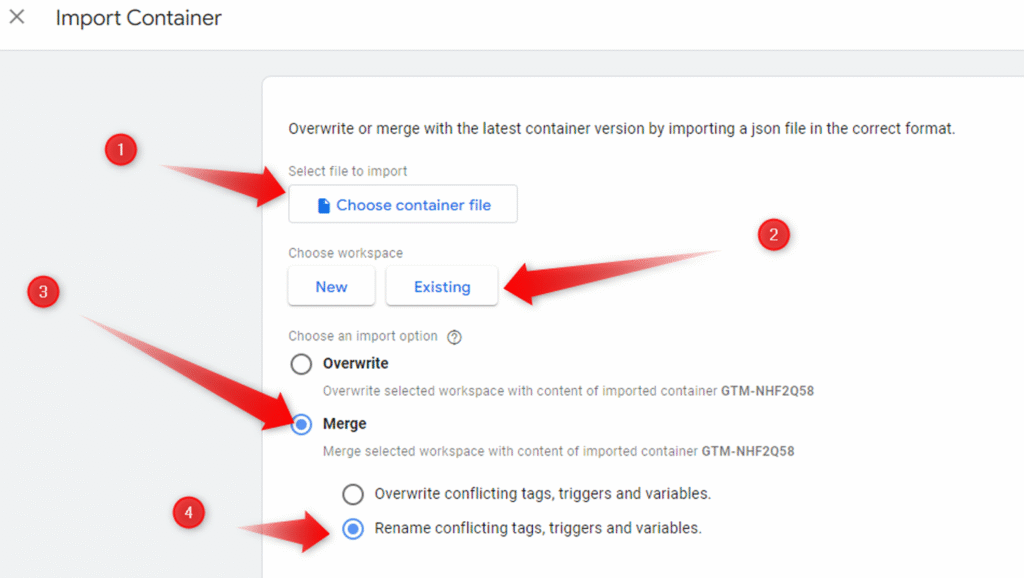Click GTM-NHF2Q58 in the Merge description
Viewport: 1024px width, 578px height.
click(747, 451)
